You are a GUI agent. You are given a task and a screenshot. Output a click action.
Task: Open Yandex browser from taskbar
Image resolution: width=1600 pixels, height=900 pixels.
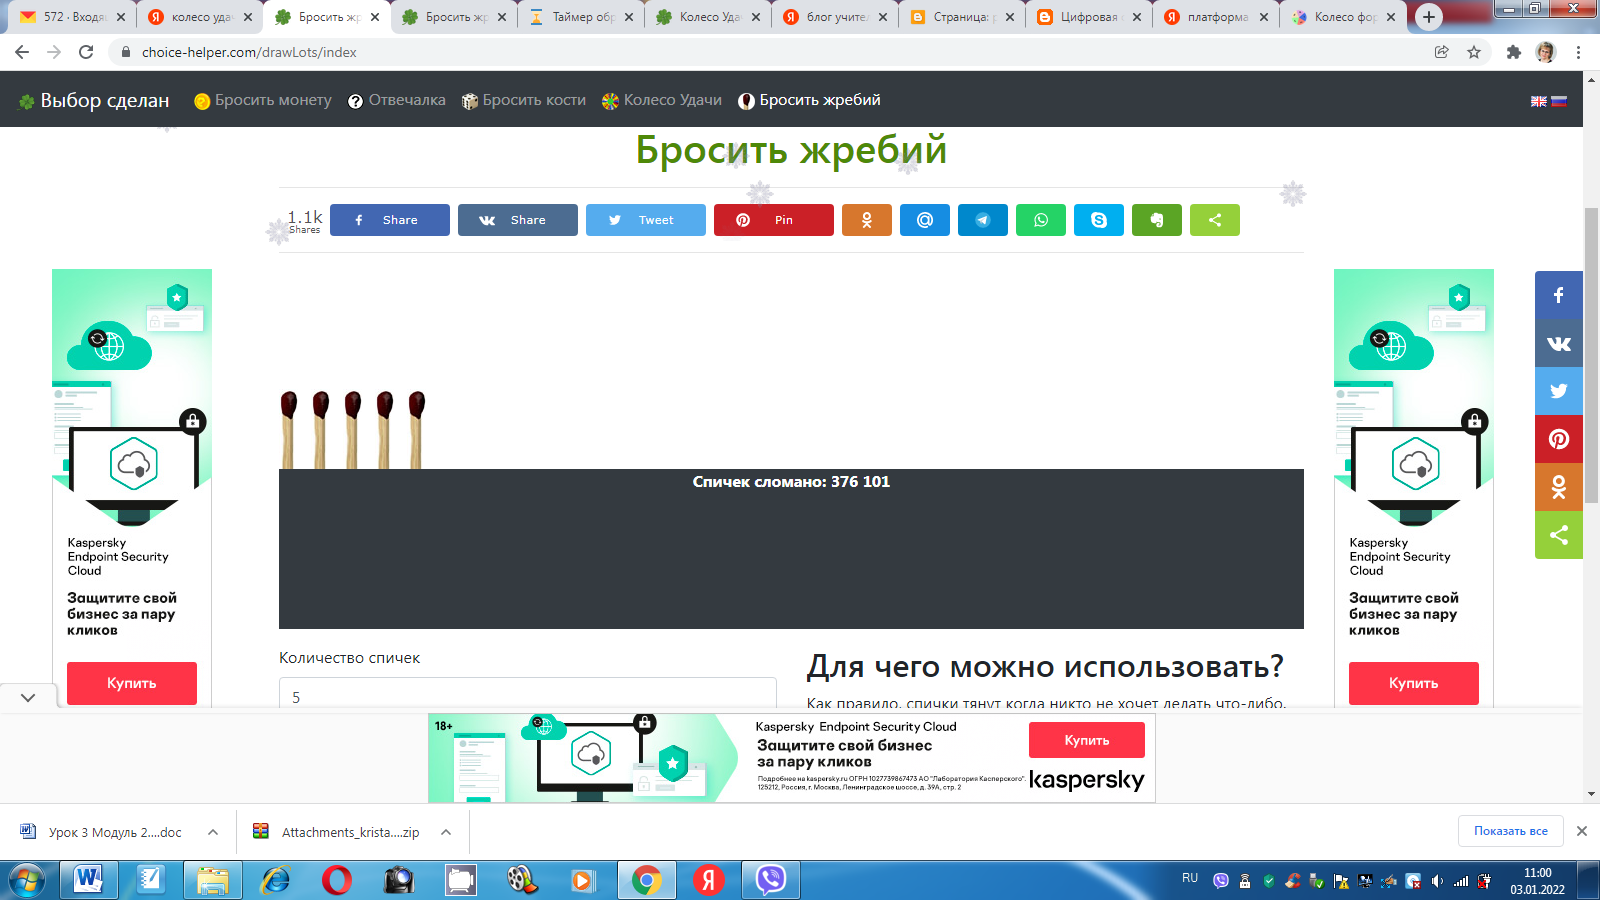point(709,880)
